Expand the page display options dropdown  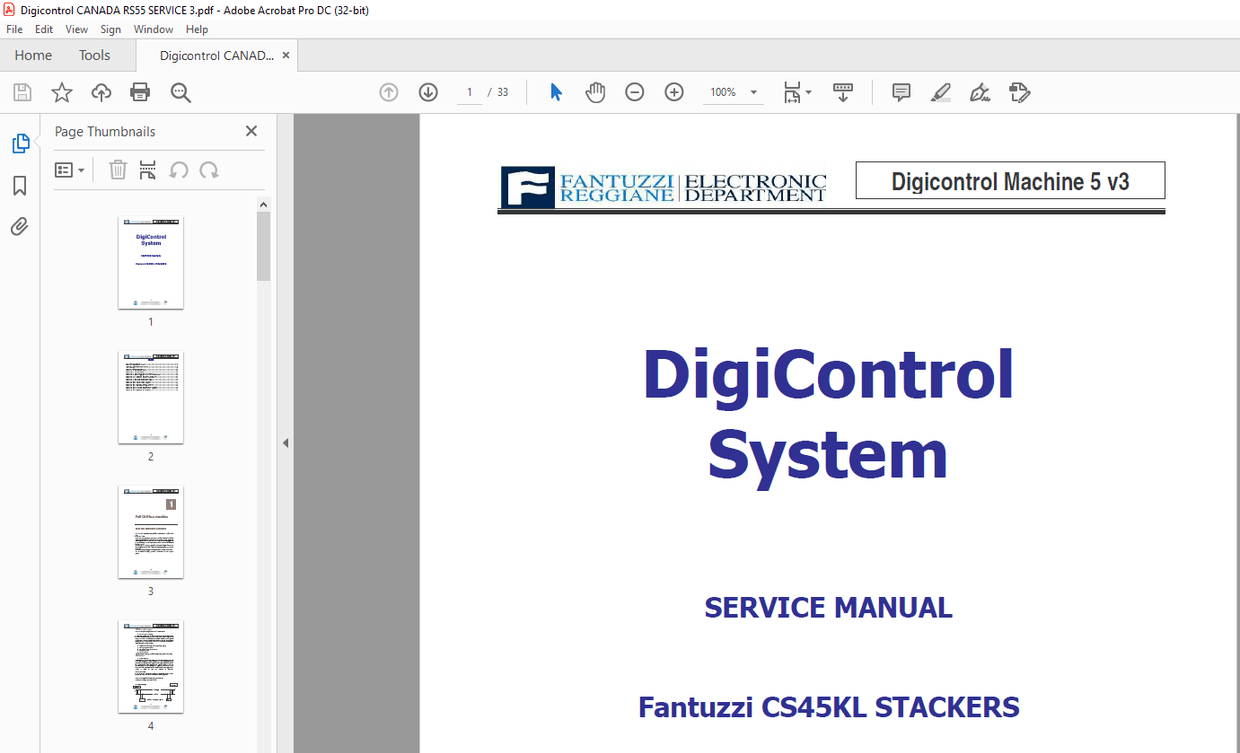point(808,92)
